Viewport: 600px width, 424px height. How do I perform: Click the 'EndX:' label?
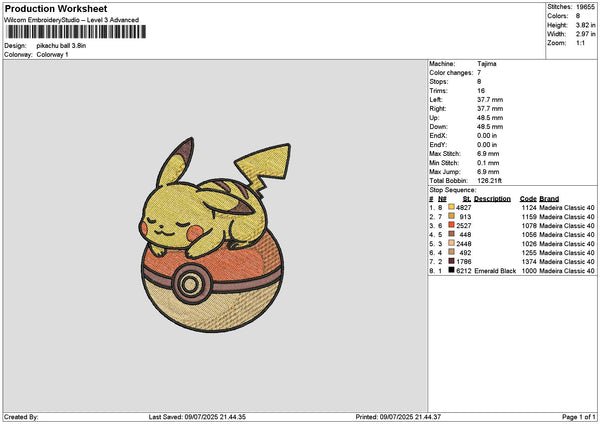438,136
